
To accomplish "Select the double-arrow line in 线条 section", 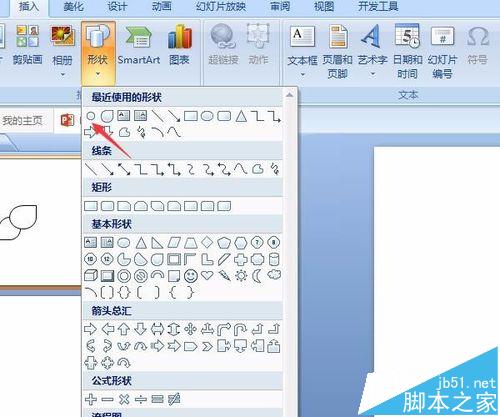I will 124,169.
